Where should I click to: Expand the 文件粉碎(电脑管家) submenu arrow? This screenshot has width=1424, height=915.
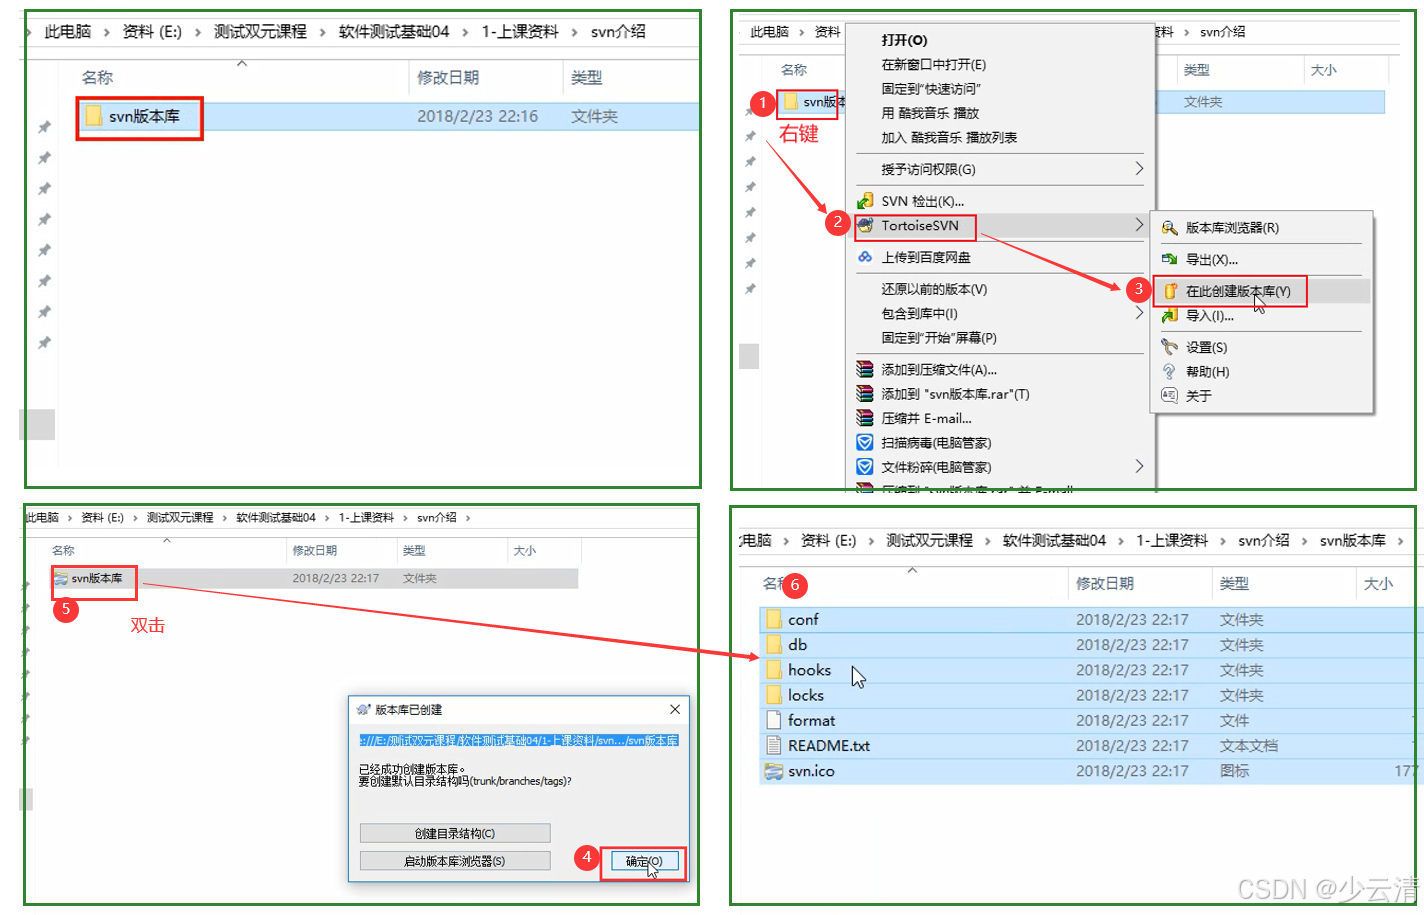point(1139,466)
